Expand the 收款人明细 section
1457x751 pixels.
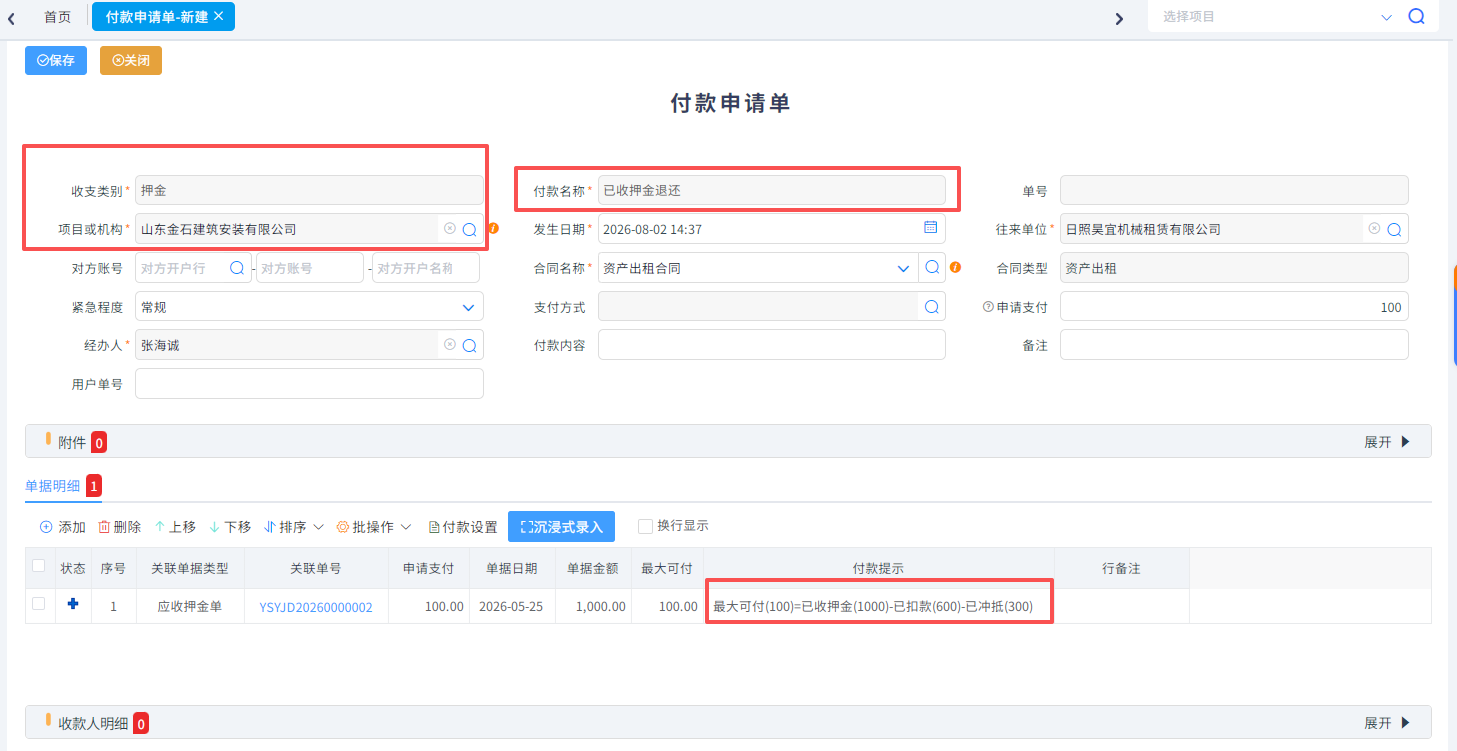click(x=1387, y=723)
